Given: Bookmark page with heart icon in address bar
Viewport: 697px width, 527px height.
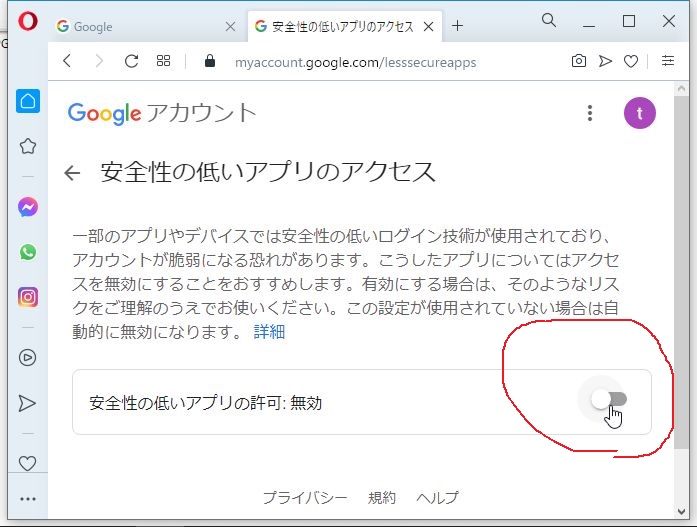Looking at the screenshot, I should coord(631,61).
